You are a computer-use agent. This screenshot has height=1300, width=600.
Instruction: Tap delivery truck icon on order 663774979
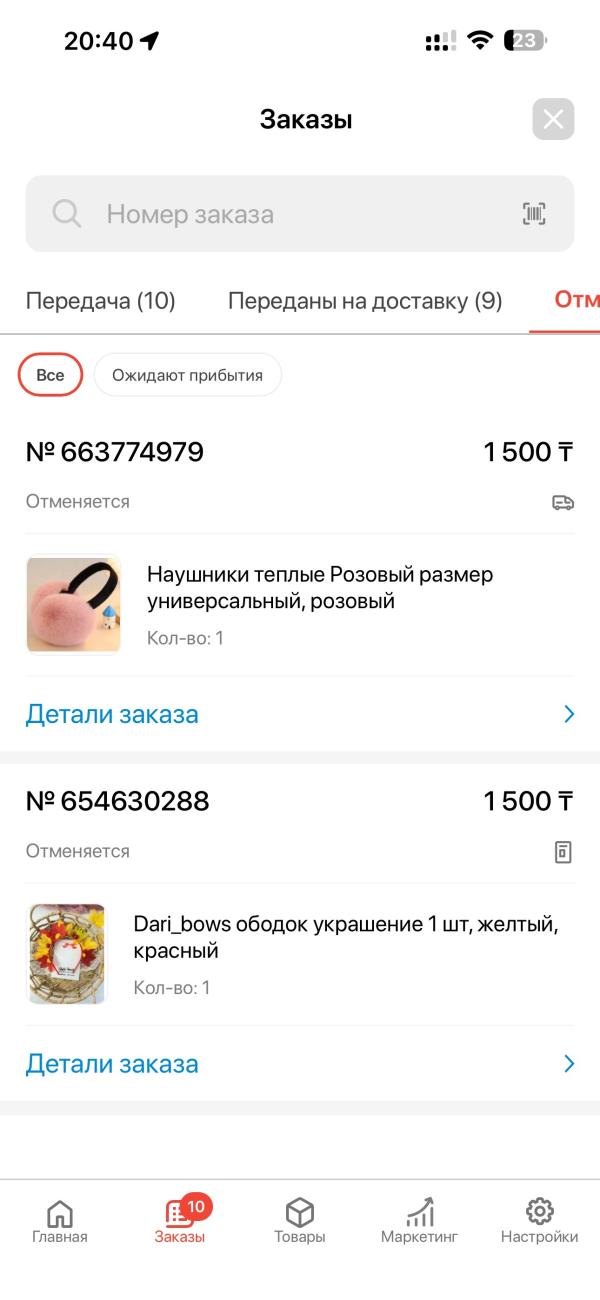point(563,502)
